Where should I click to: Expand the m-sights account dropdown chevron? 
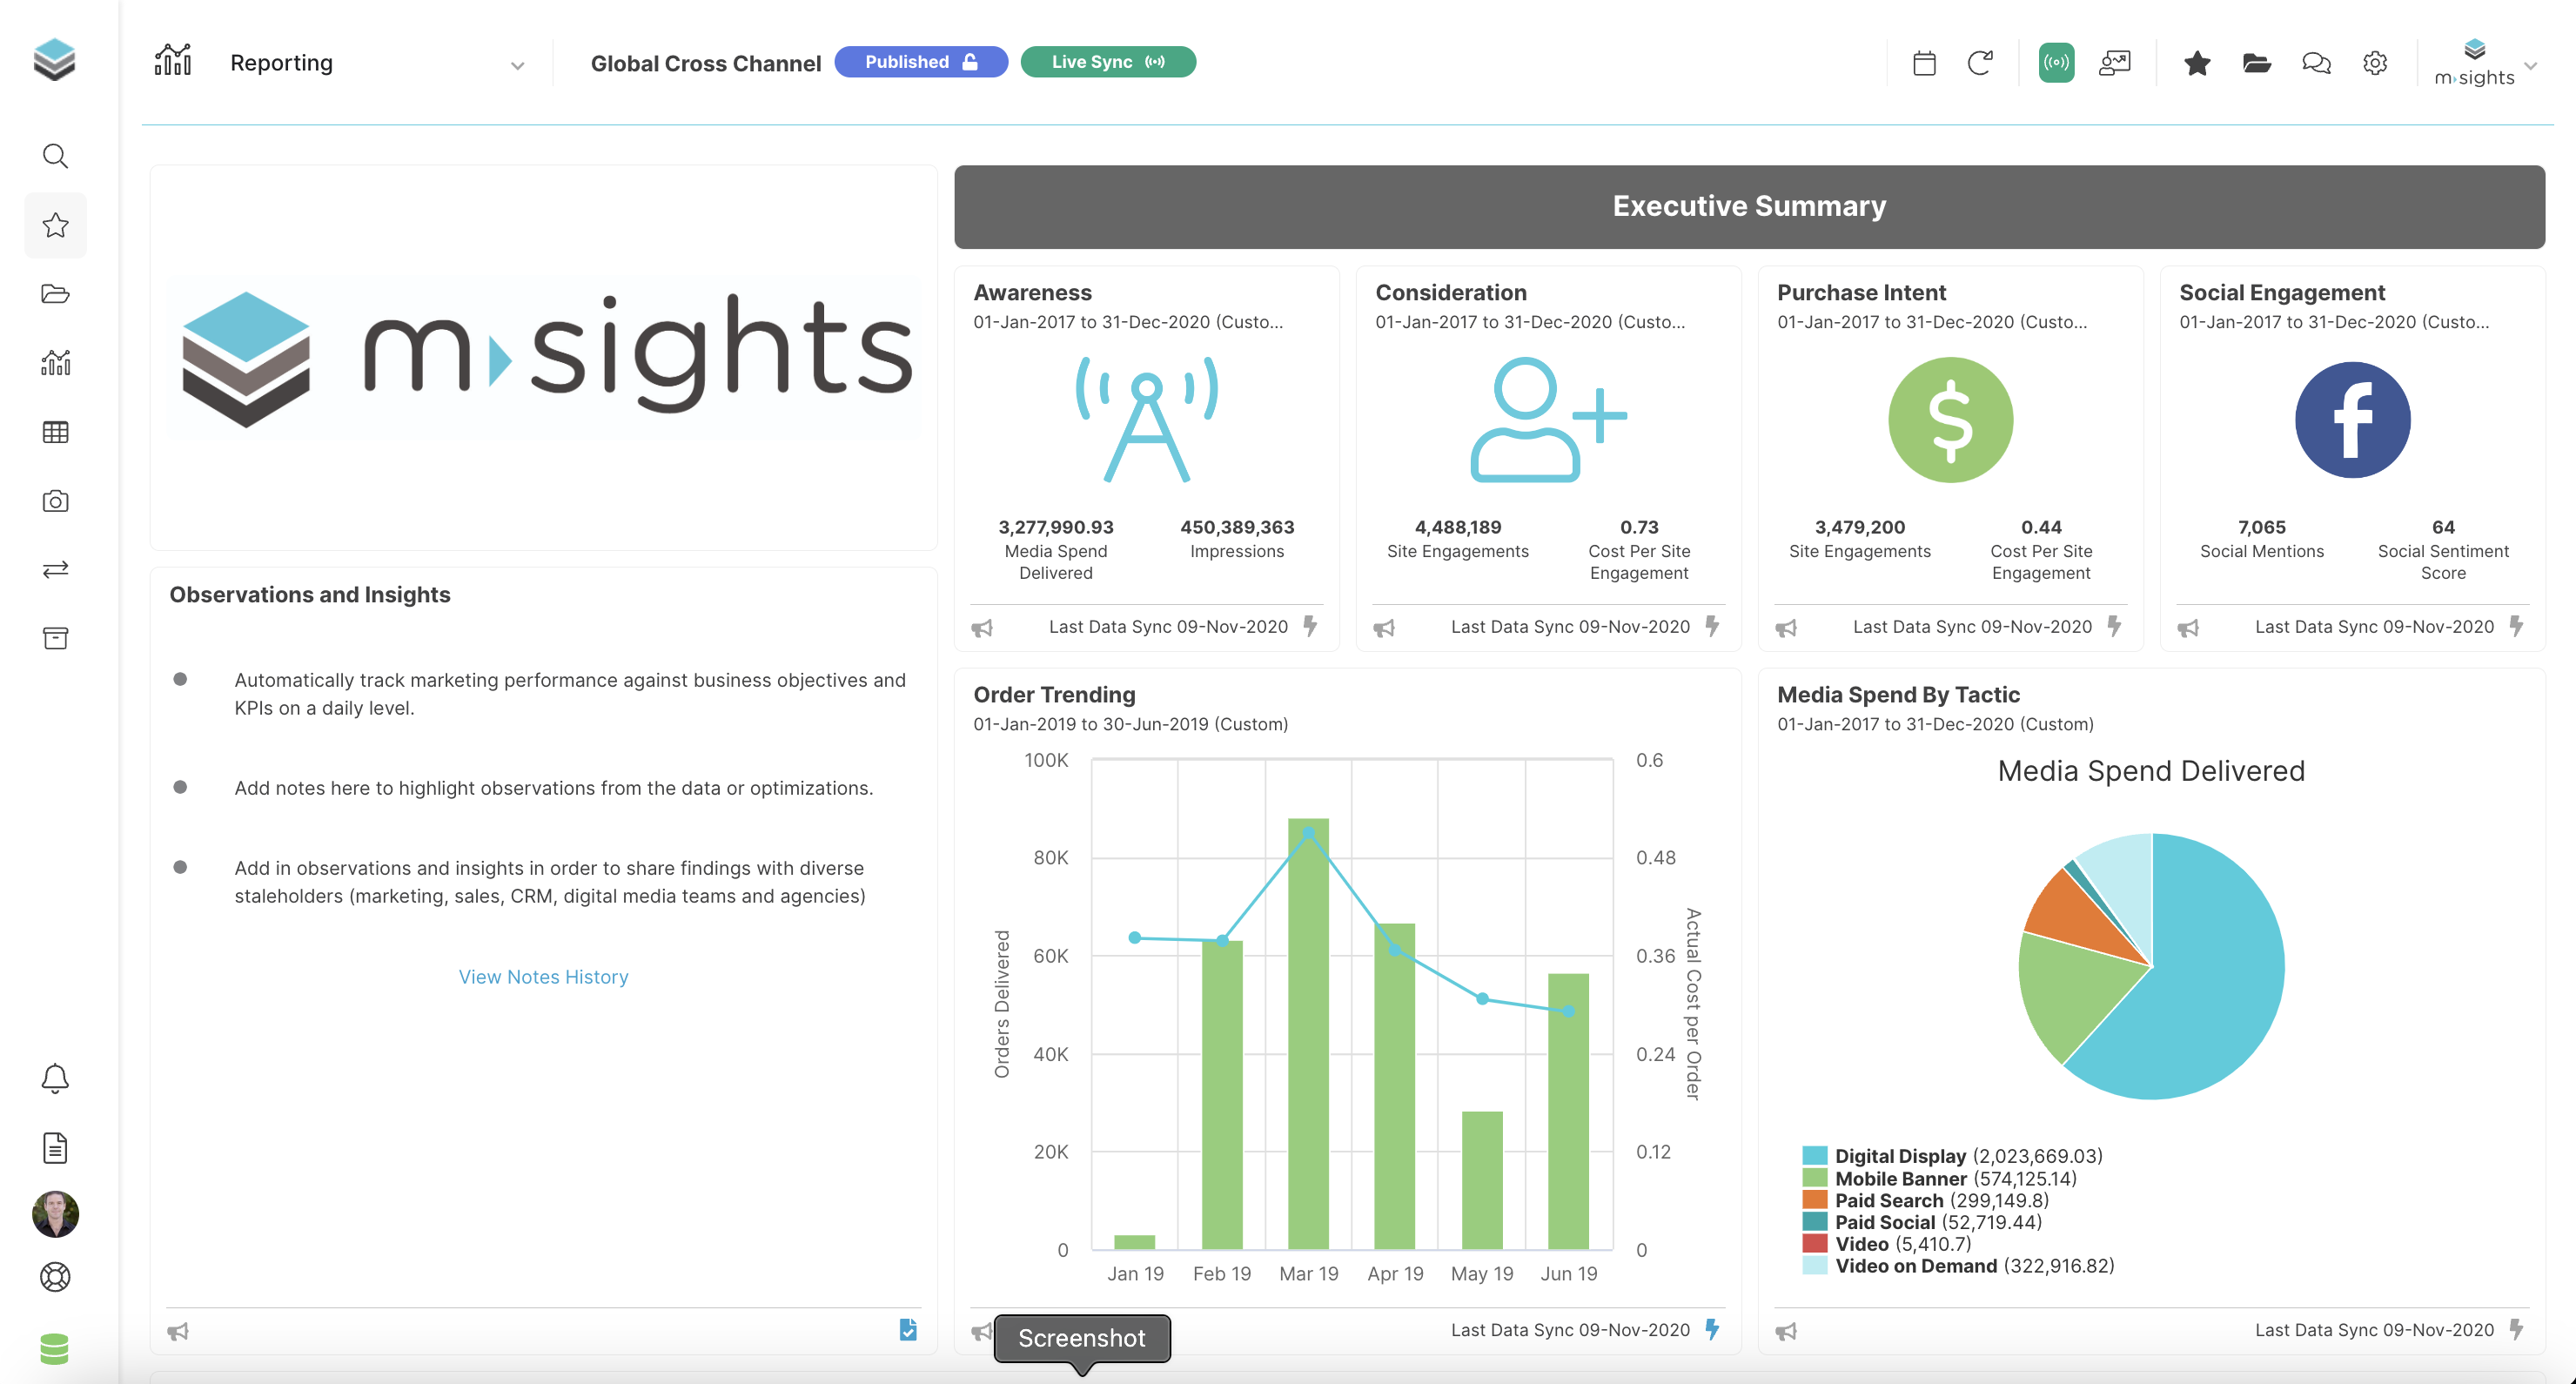2531,66
